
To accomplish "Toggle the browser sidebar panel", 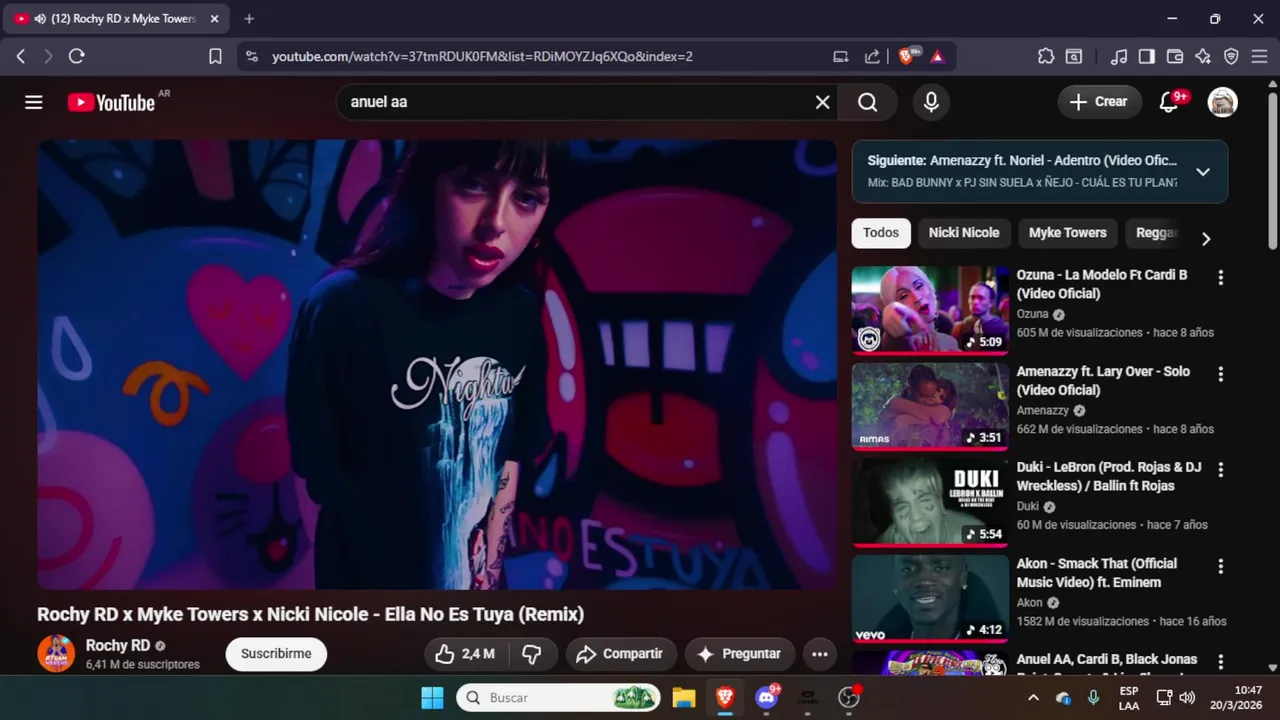I will click(1147, 57).
